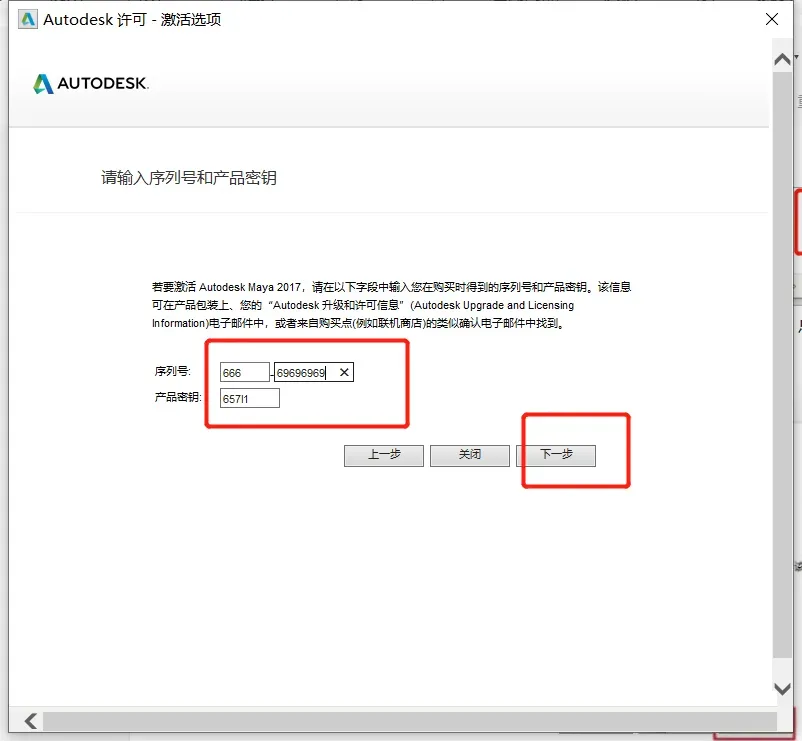The image size is (802, 741).
Task: Focus the product key field 657I1
Action: pyautogui.click(x=250, y=398)
